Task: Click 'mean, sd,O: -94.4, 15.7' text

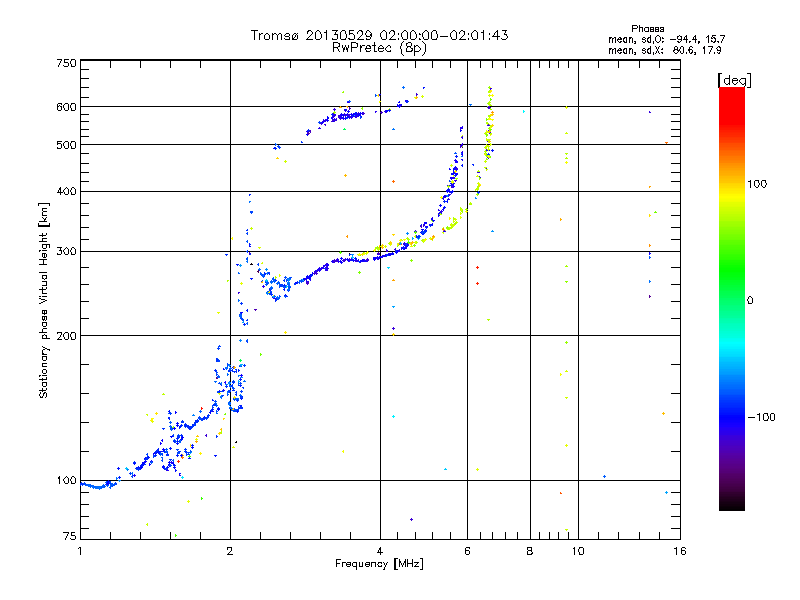Action: coord(666,39)
